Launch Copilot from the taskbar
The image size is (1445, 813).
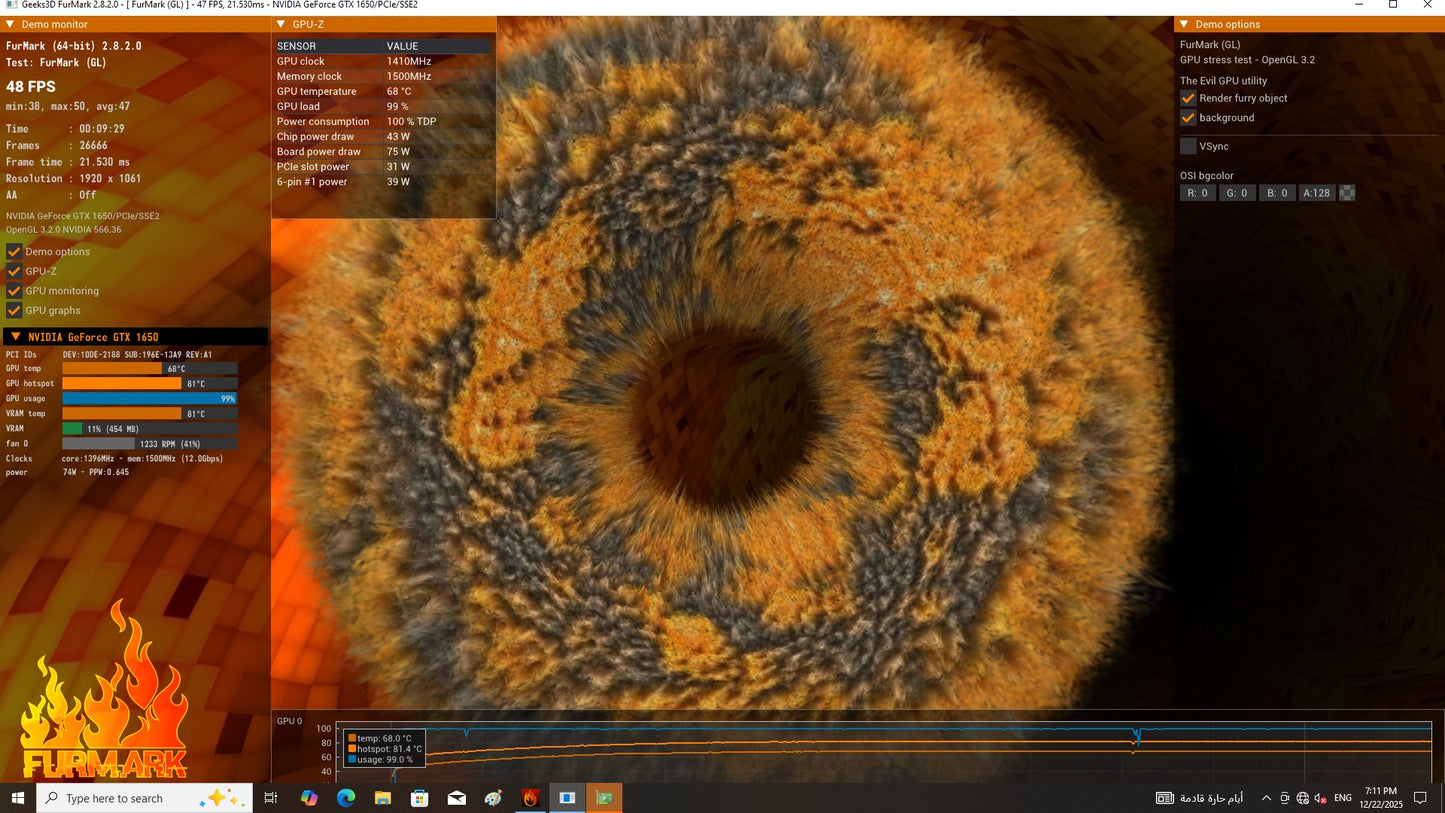tap(309, 798)
